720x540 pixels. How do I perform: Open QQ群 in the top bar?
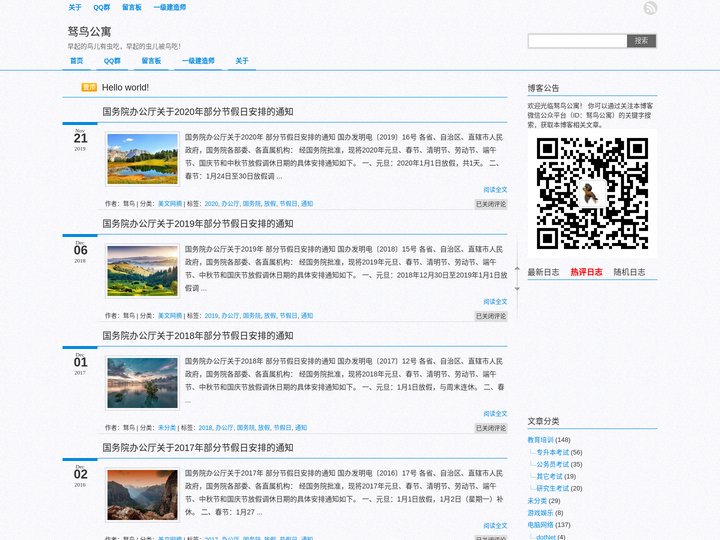click(101, 7)
